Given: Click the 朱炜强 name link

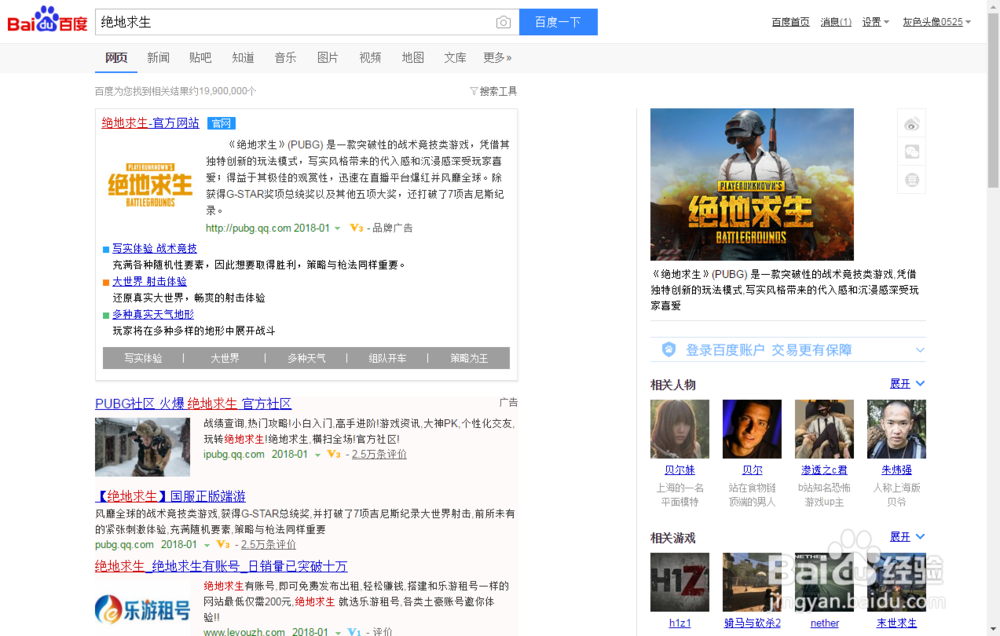Looking at the screenshot, I should click(896, 470).
